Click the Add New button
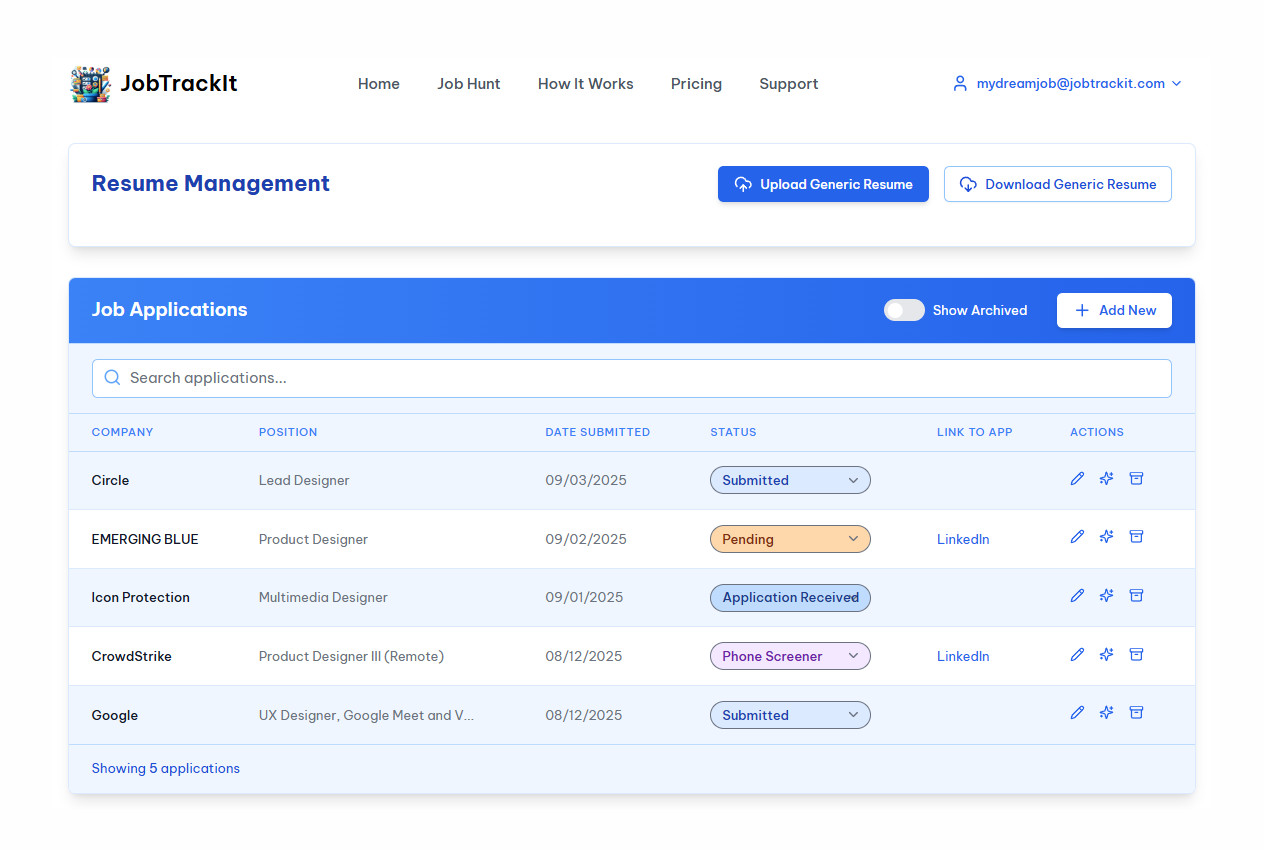Screen dimensions: 1264x850 tap(1114, 310)
